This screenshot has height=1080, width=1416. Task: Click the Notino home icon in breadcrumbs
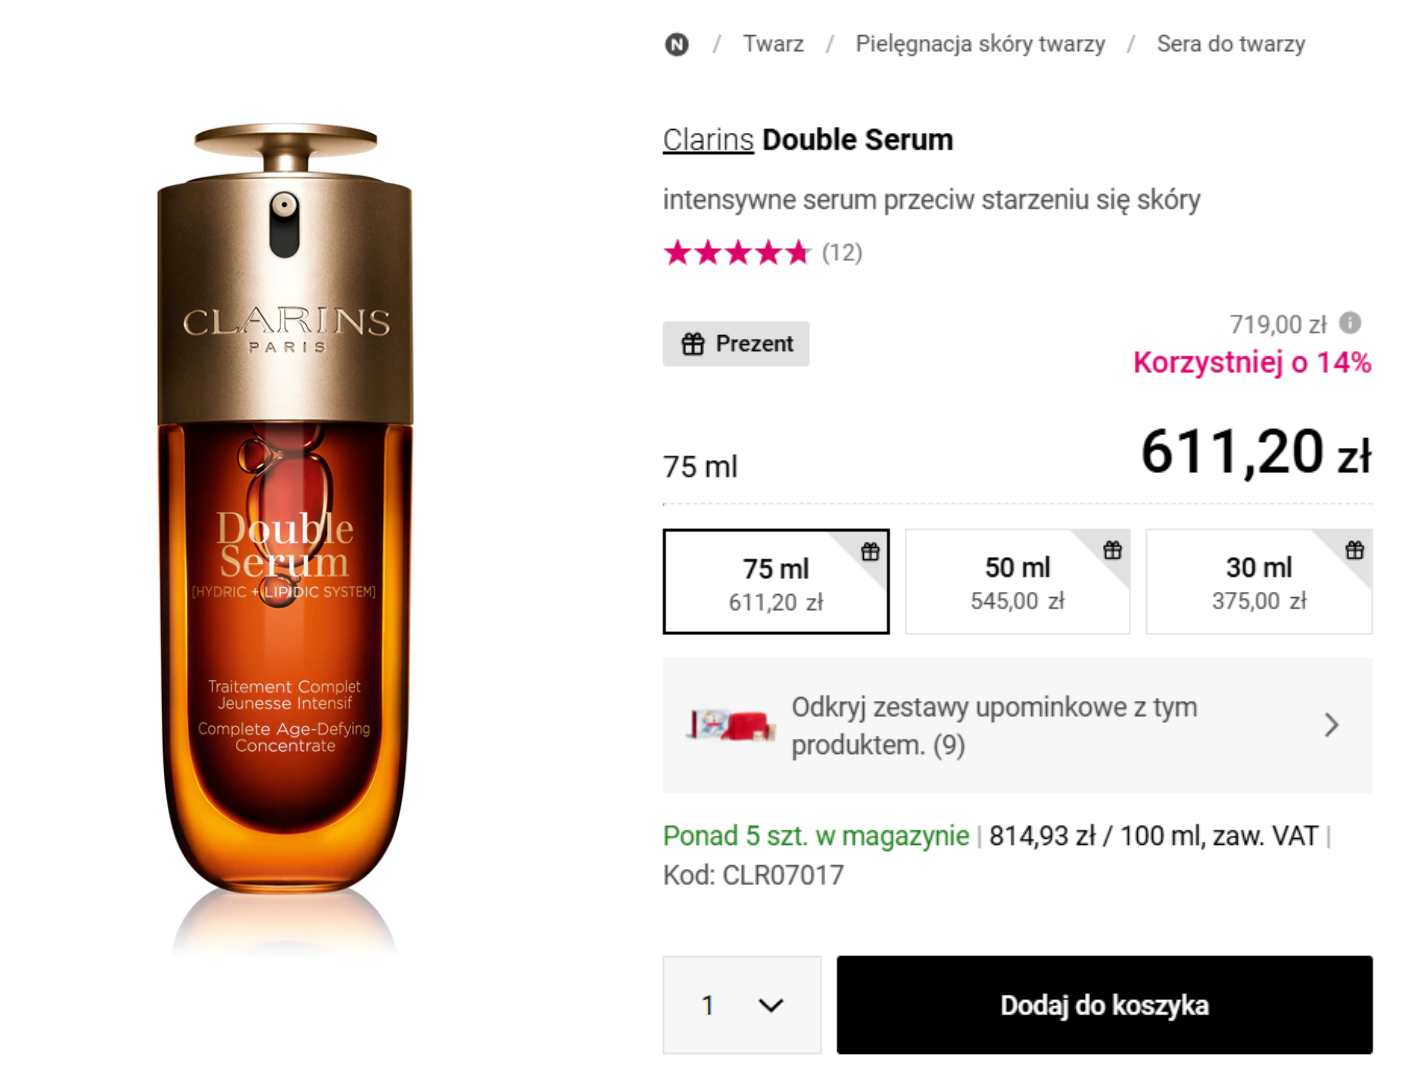click(x=677, y=44)
